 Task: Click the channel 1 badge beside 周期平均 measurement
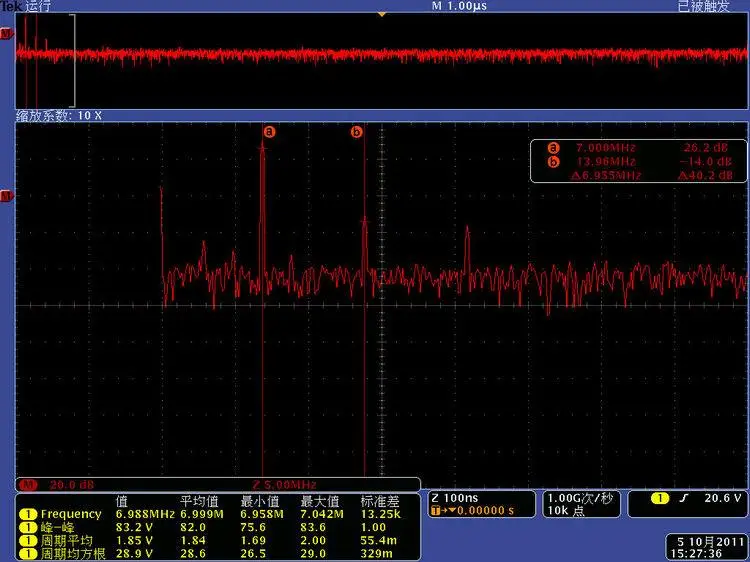(x=29, y=538)
